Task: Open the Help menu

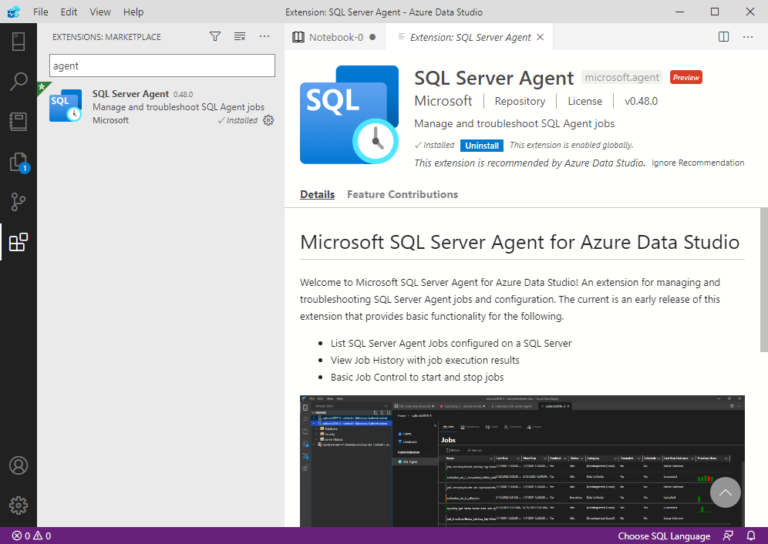Action: pos(133,12)
